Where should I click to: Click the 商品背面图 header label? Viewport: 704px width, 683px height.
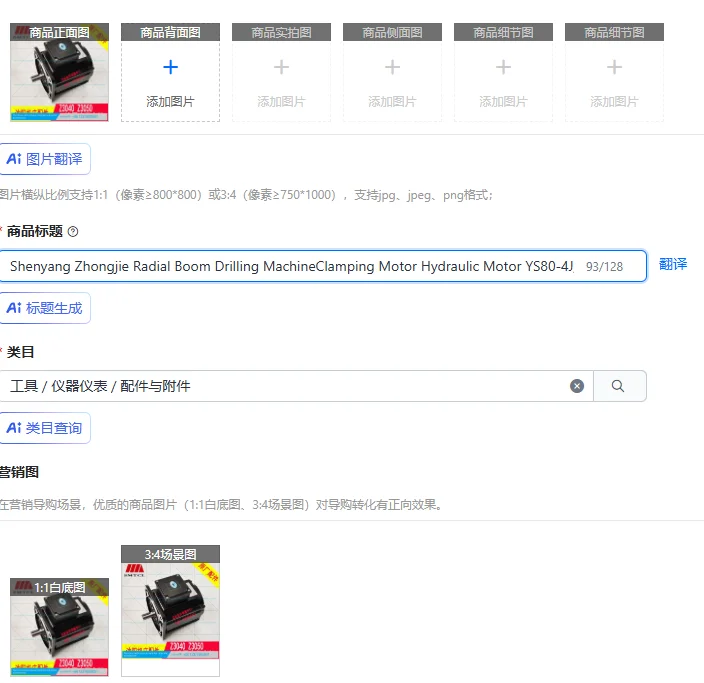(170, 32)
